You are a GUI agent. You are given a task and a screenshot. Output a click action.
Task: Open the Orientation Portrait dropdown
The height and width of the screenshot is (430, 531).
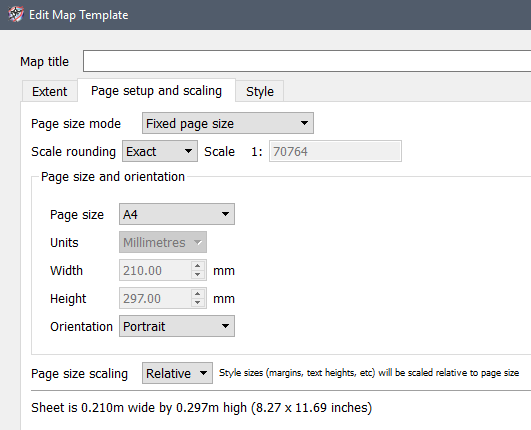coord(177,326)
